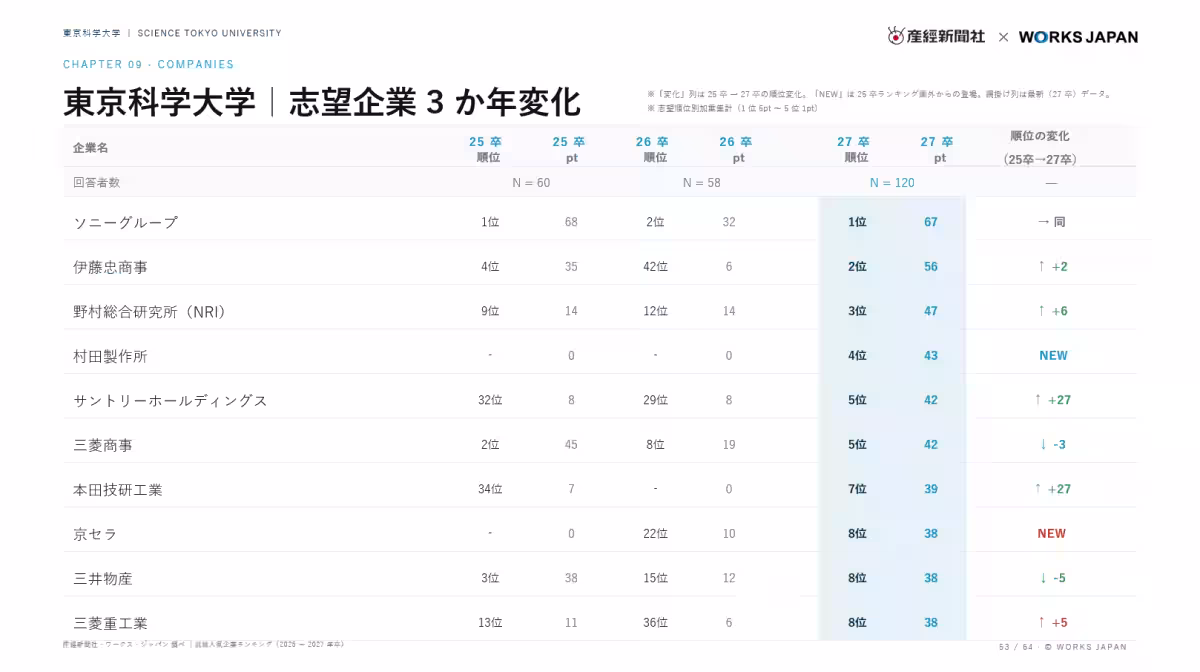Viewport: 1200px width, 672px height.
Task: Click サントリー's 25卒 rank 32位
Action: (x=490, y=400)
